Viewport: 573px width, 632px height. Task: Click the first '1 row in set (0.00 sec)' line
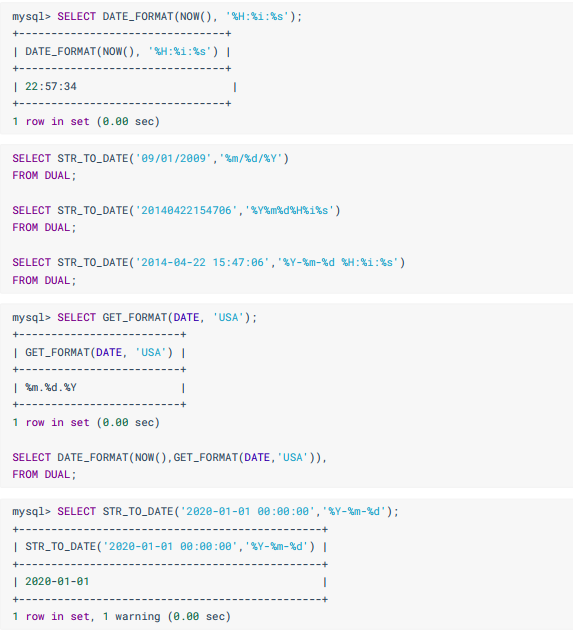[86, 121]
